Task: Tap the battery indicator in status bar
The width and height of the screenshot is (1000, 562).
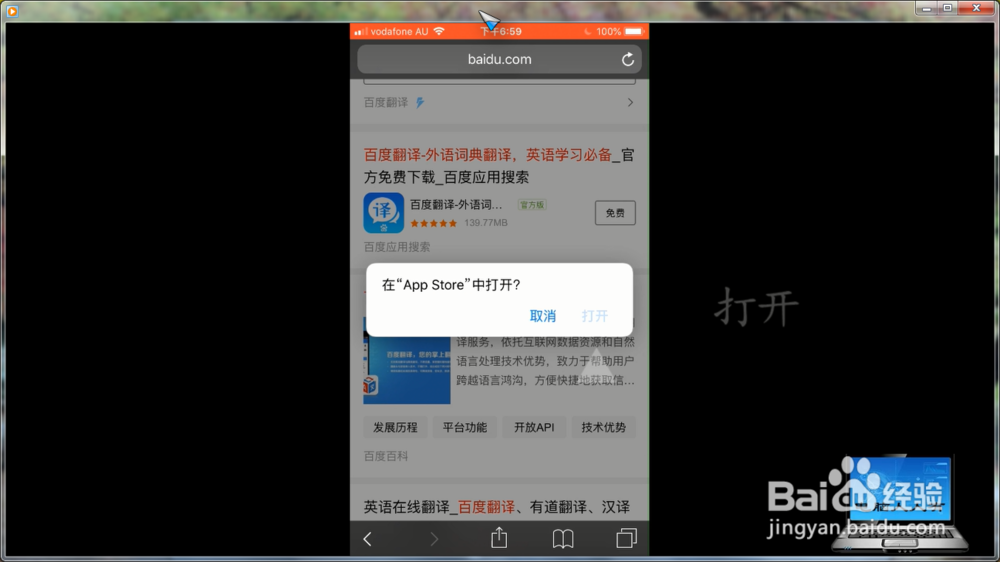Action: coord(633,31)
